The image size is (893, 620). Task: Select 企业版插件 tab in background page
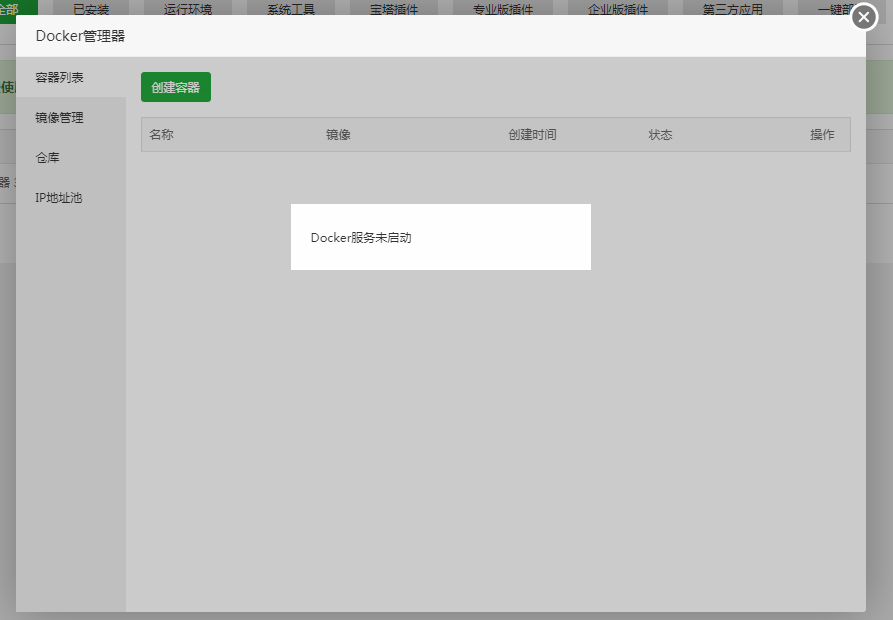pos(617,8)
